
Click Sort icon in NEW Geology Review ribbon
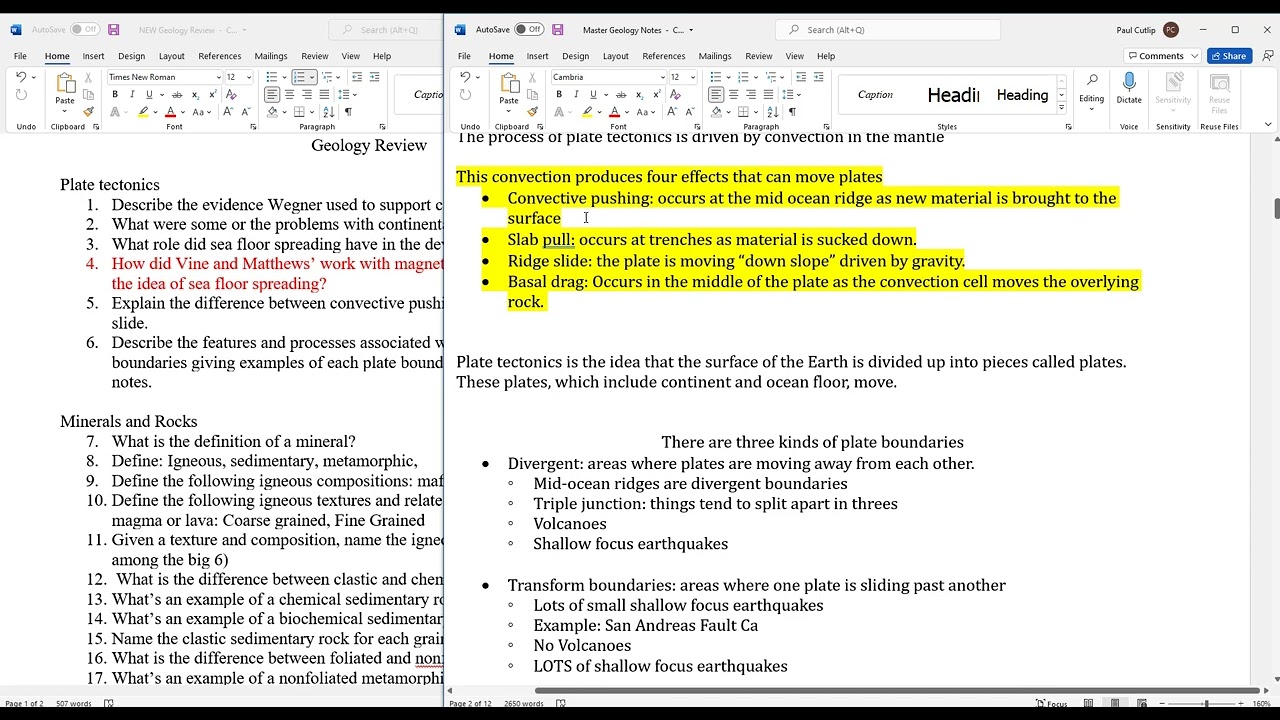[330, 112]
